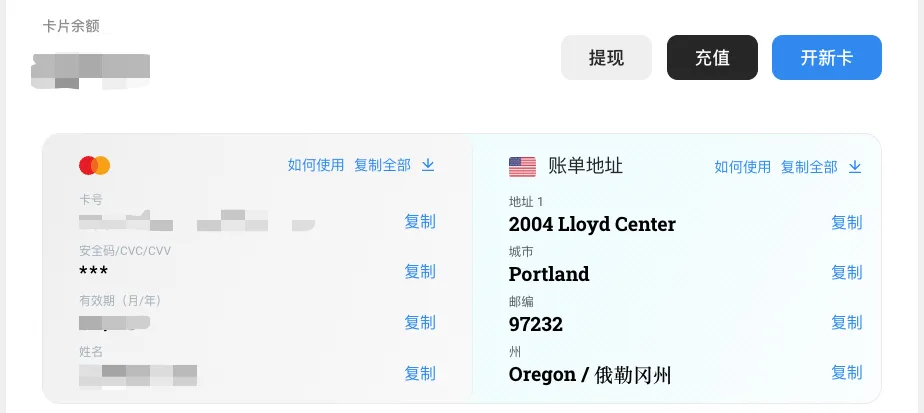Copy the cardholder name

(x=420, y=373)
